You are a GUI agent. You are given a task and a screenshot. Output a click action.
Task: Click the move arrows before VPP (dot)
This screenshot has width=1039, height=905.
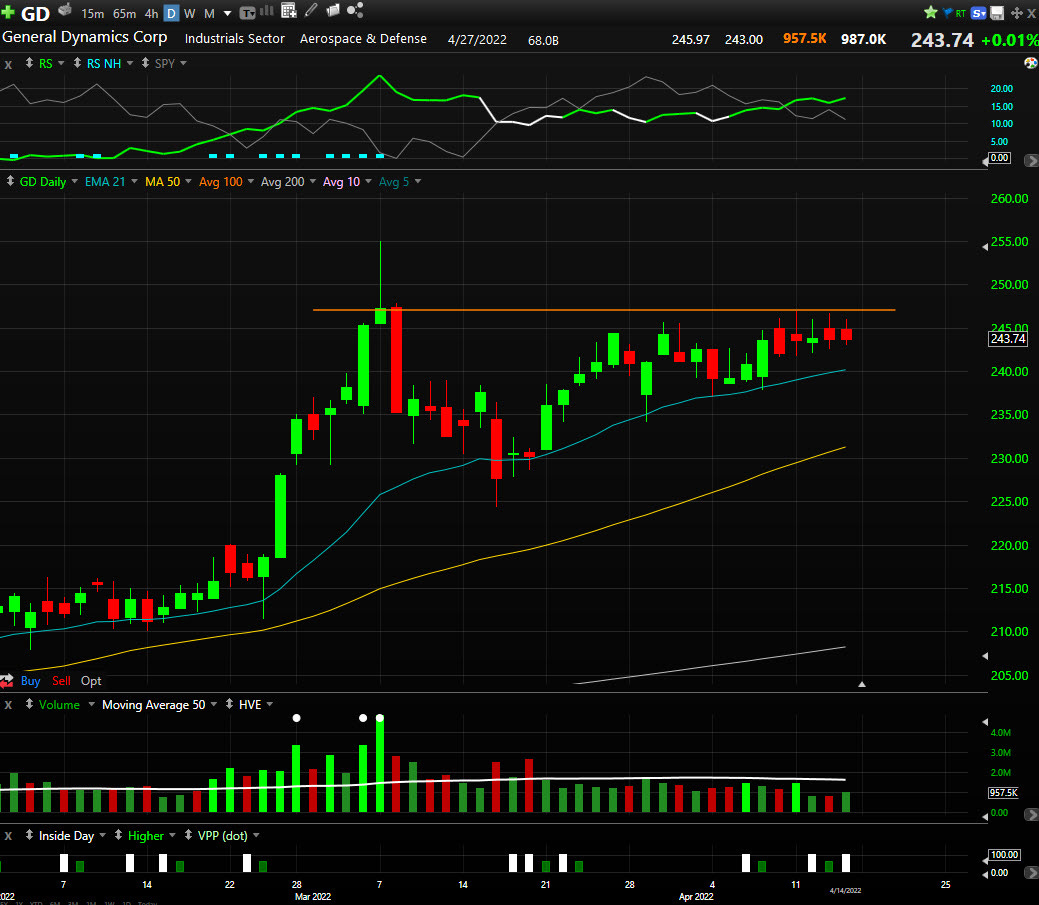pos(188,835)
